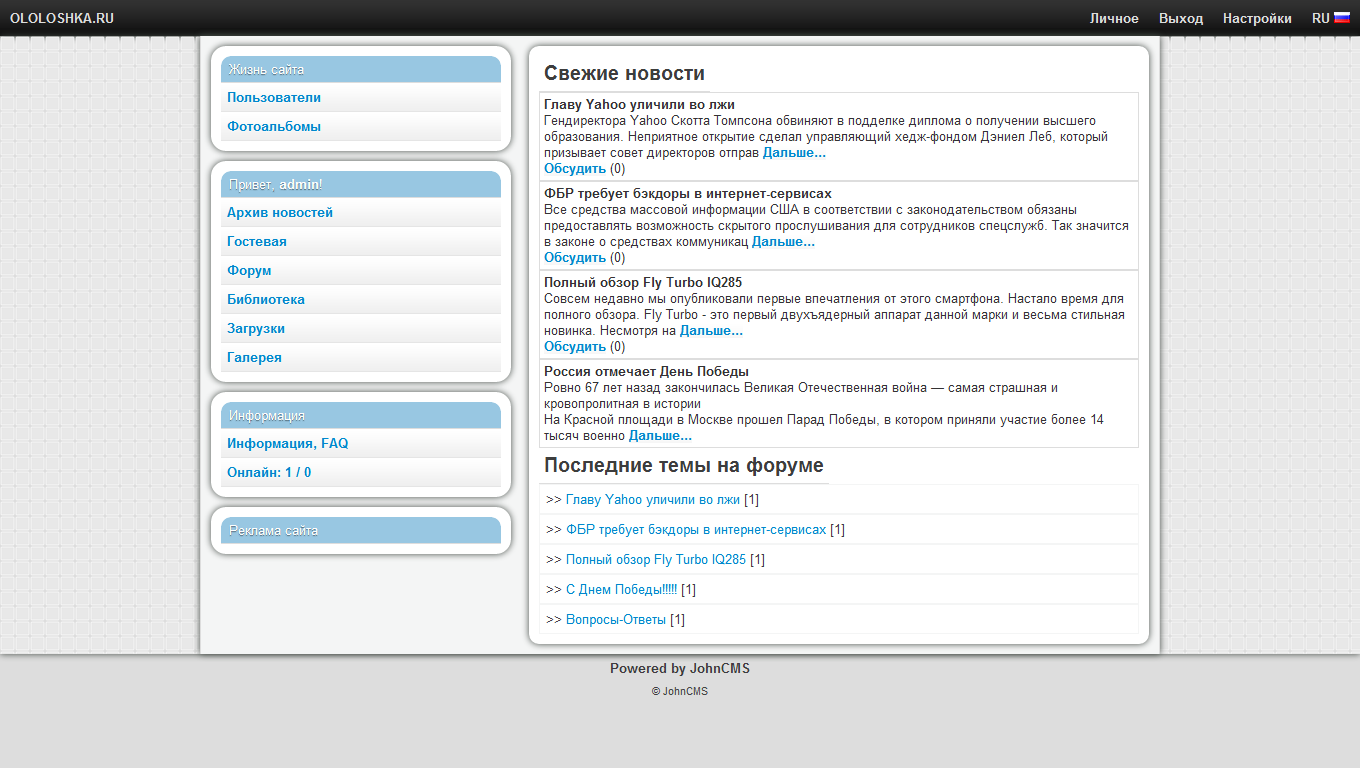Screen dimensions: 1360x768
Task: Open the Библиотека section
Action: [266, 300]
